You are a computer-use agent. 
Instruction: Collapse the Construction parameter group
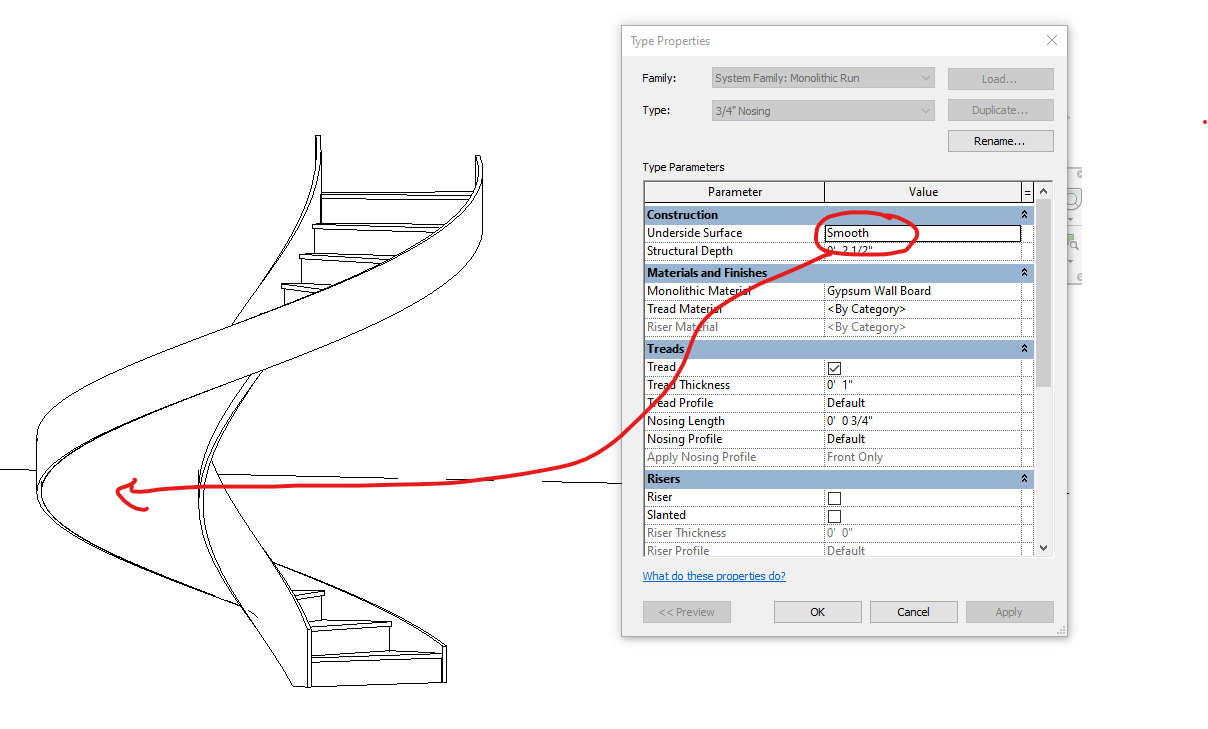pyautogui.click(x=1022, y=213)
